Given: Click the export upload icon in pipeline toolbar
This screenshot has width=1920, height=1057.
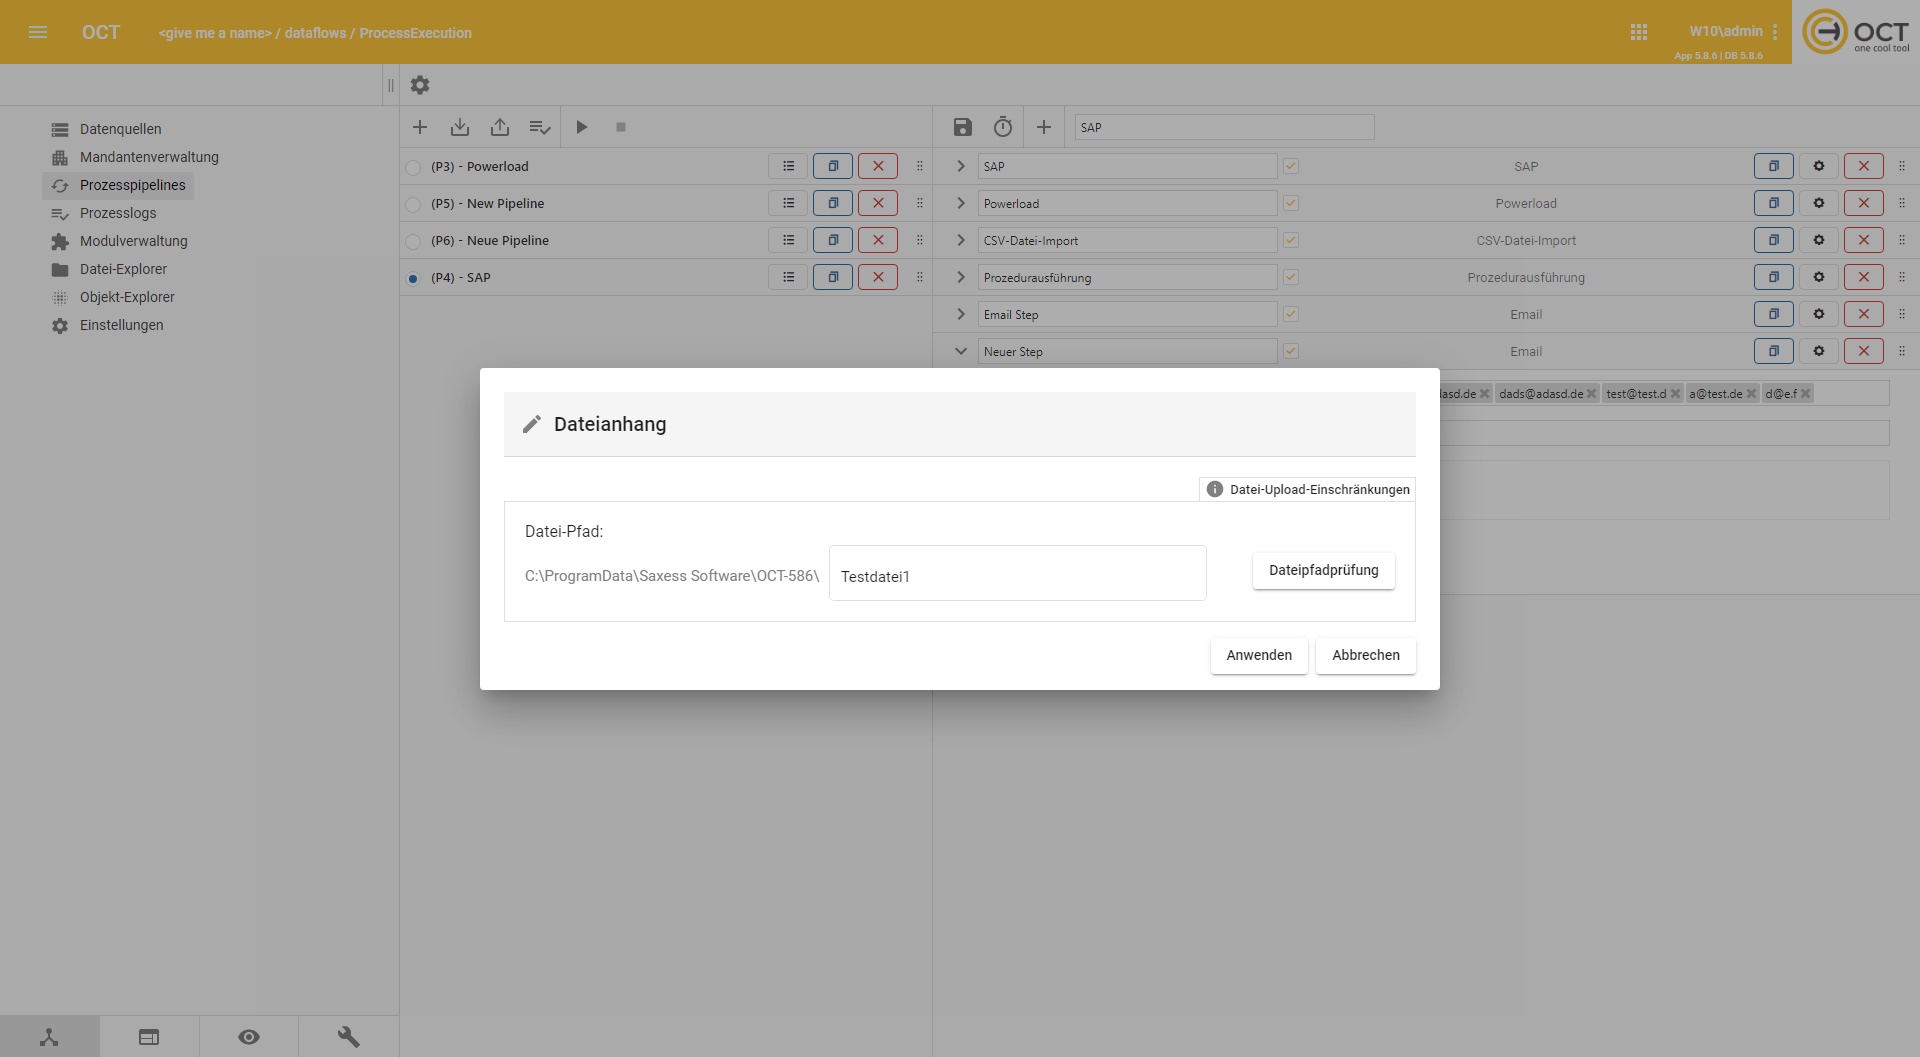Looking at the screenshot, I should click(x=500, y=127).
